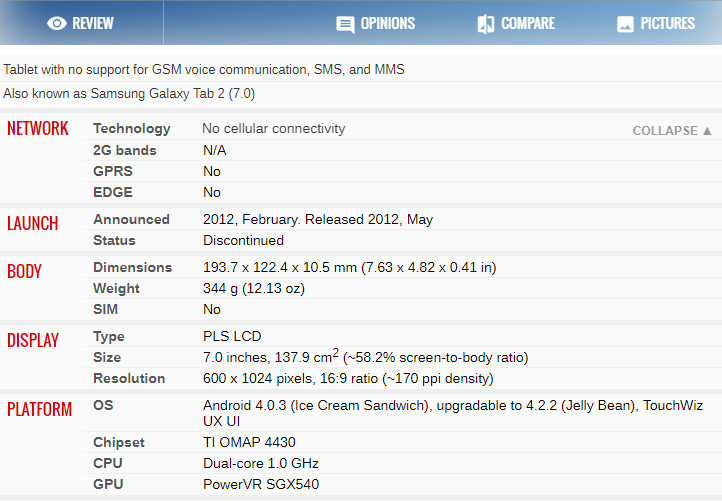Click the Announced spec label
The height and width of the screenshot is (501, 722).
[132, 219]
